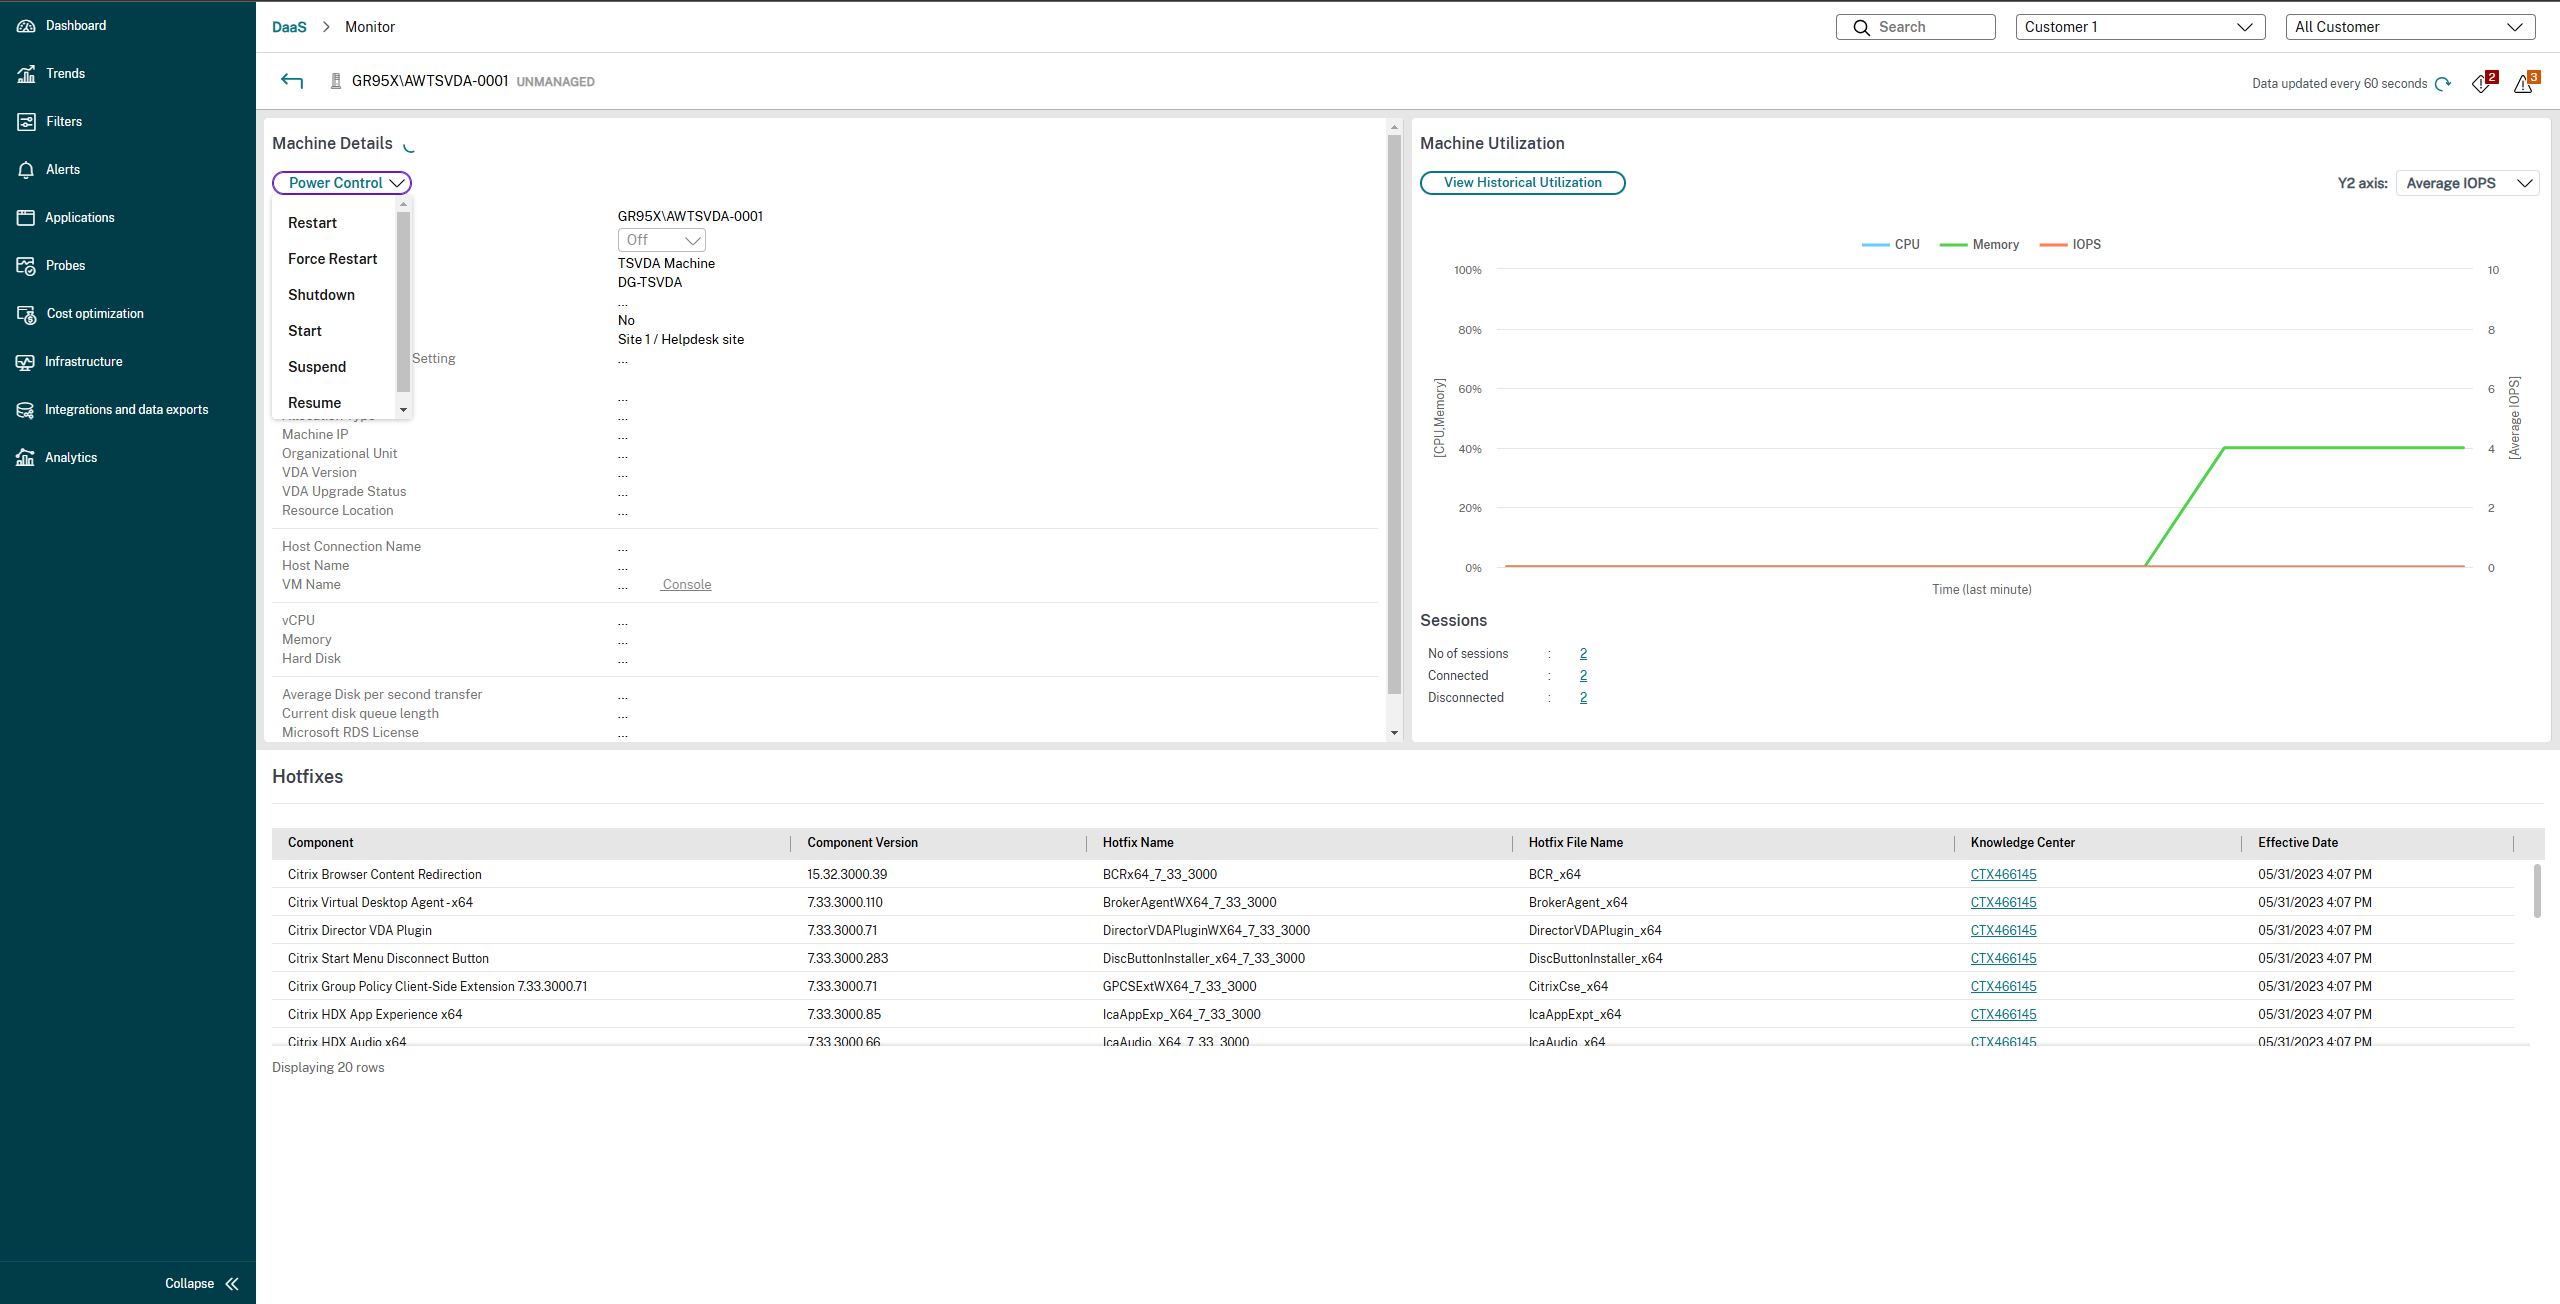Viewport: 2560px width, 1304px height.
Task: Open the critical alerts notification icon
Action: pyautogui.click(x=2482, y=83)
